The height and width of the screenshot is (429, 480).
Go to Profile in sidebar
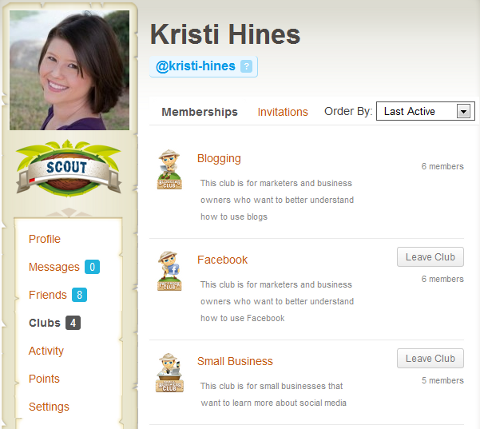45,239
